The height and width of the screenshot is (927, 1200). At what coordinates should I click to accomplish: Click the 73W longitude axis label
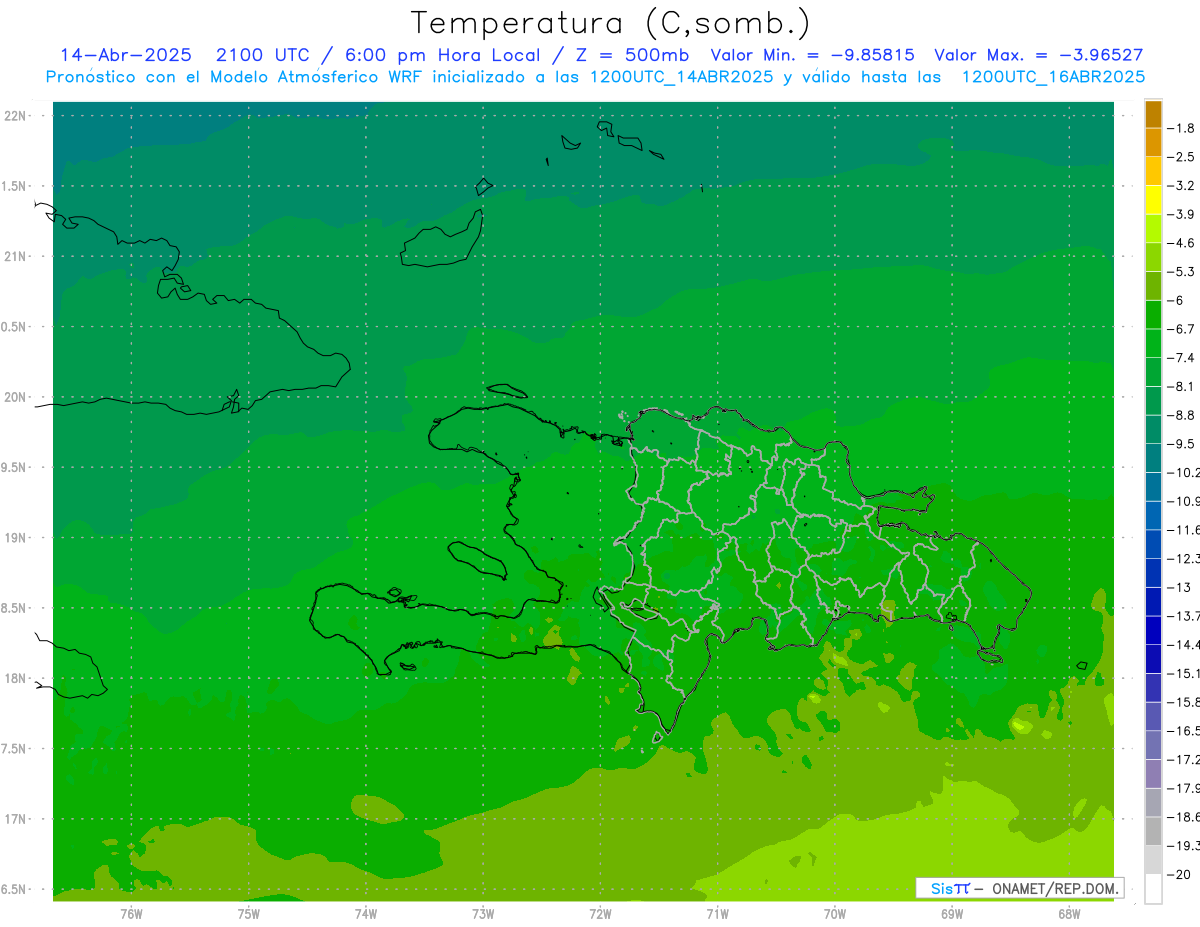point(483,913)
